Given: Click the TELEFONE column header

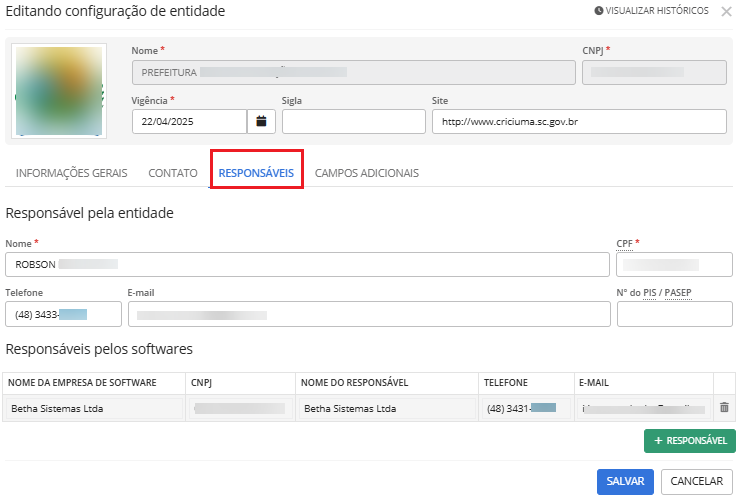Looking at the screenshot, I should point(506,382).
